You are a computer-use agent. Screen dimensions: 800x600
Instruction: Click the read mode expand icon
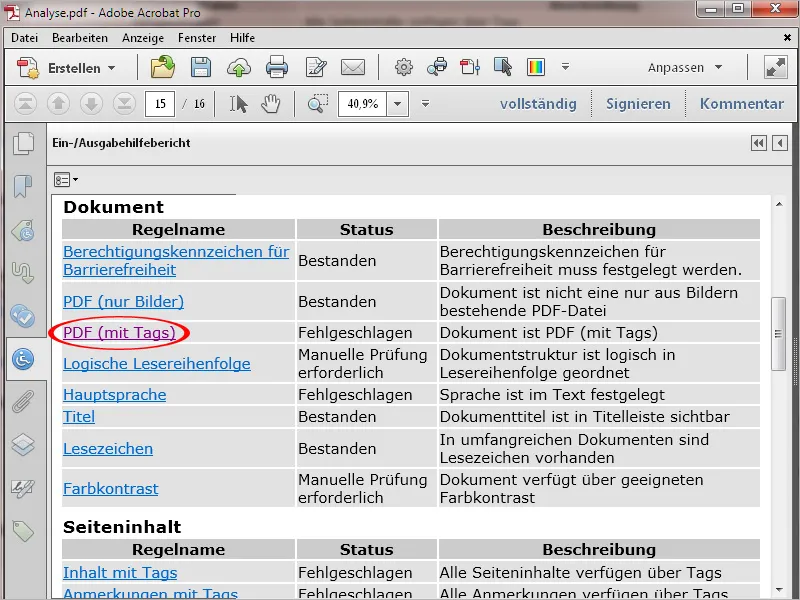click(775, 67)
